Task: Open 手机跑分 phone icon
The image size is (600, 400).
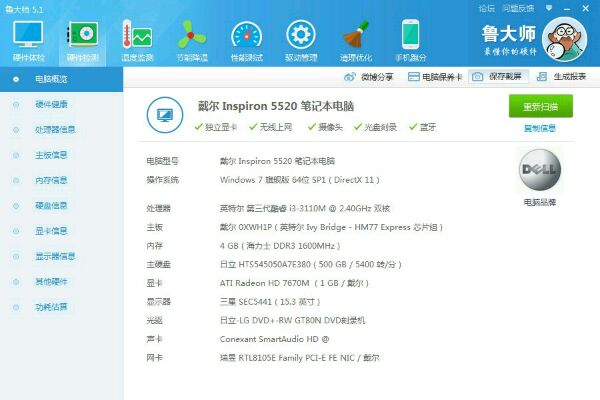Action: [x=410, y=34]
